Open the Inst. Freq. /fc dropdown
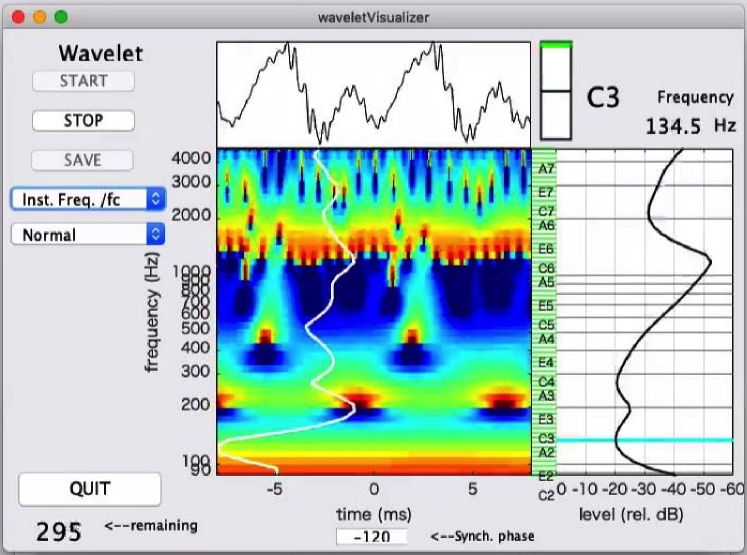The image size is (747, 555). pyautogui.click(x=88, y=199)
